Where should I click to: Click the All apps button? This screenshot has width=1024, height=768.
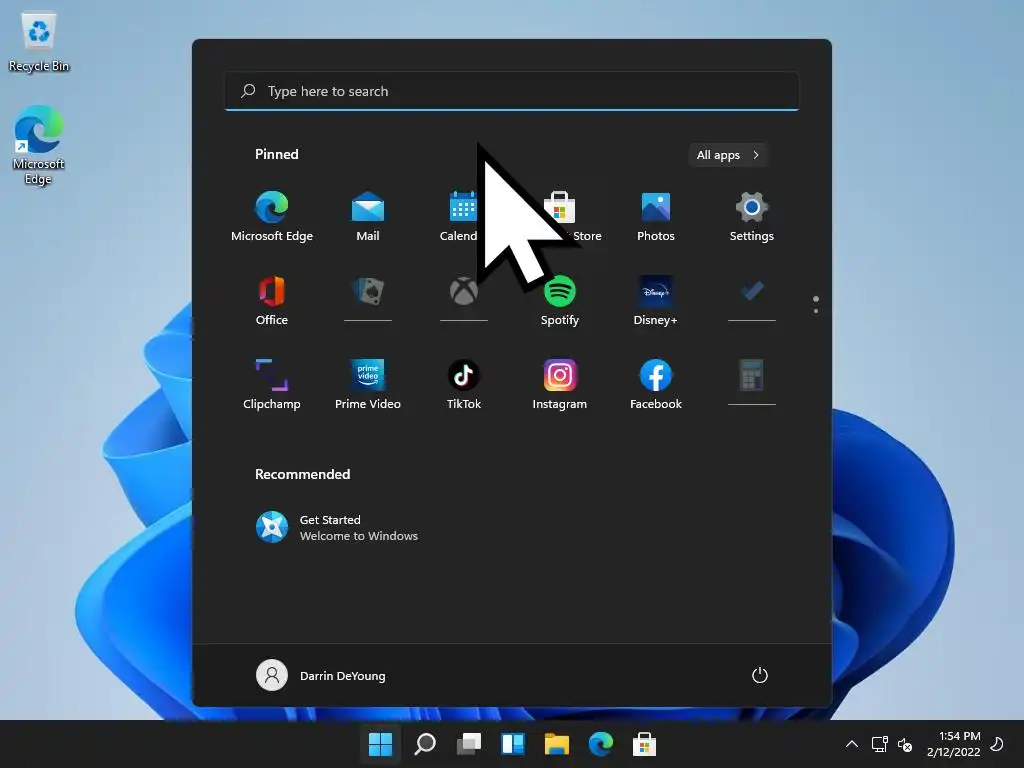[728, 155]
